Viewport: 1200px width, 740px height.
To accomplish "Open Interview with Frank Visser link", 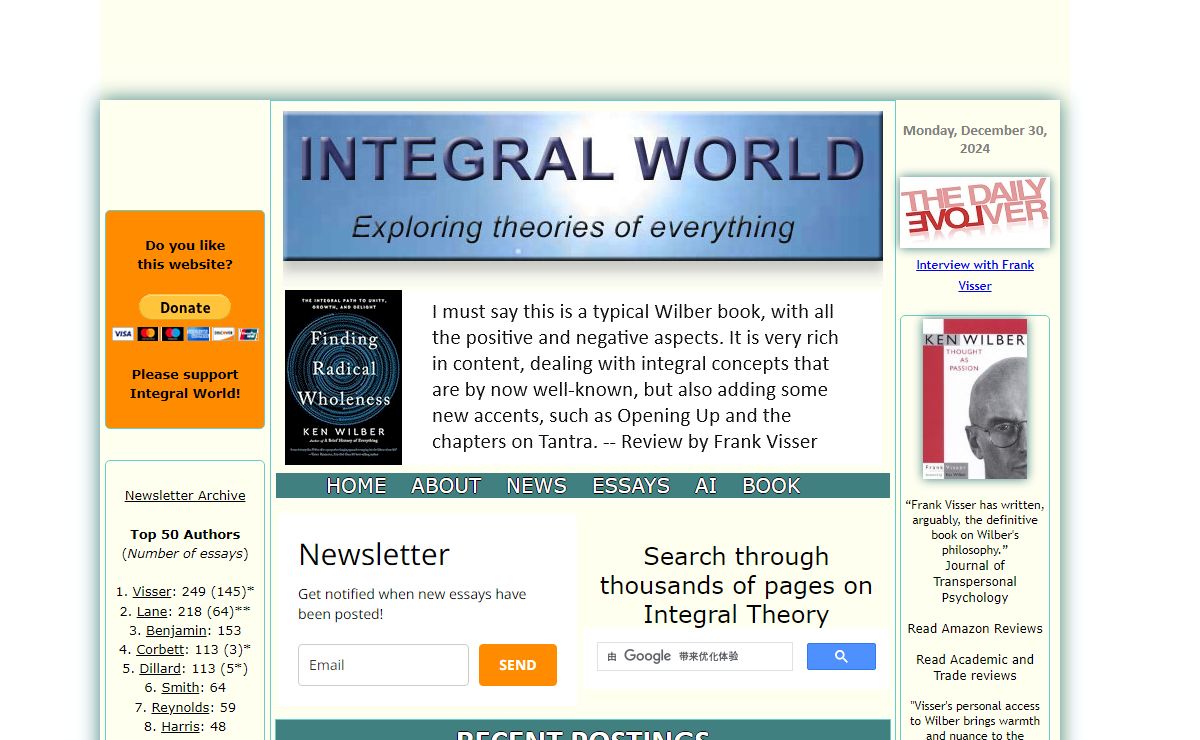I will click(x=975, y=275).
